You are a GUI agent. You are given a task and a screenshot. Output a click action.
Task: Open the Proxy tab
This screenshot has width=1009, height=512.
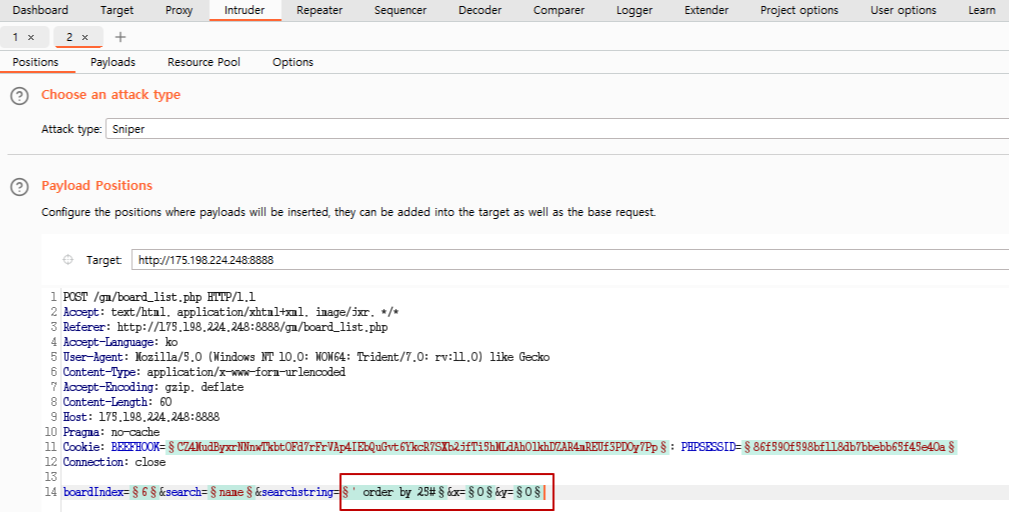click(179, 10)
